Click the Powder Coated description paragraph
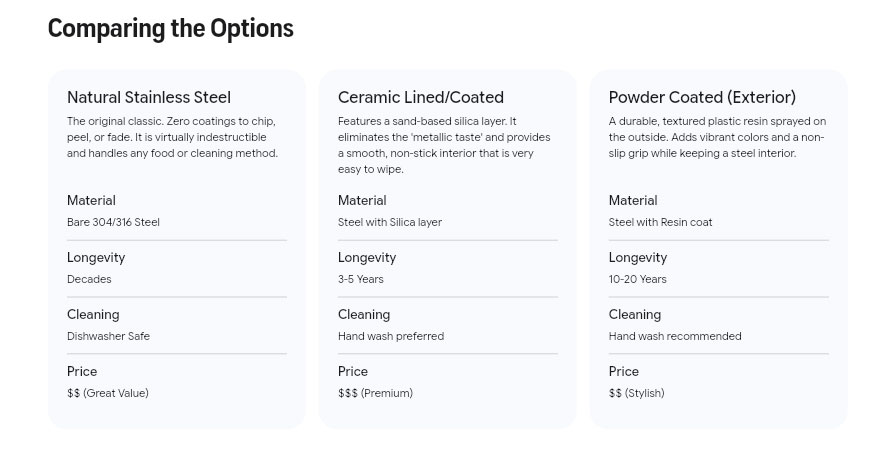The image size is (884, 450). [x=717, y=137]
